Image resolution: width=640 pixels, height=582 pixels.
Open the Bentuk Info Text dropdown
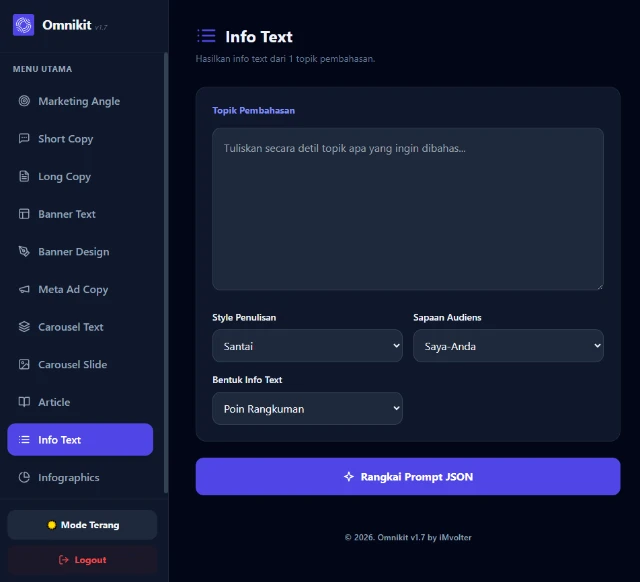[307, 409]
